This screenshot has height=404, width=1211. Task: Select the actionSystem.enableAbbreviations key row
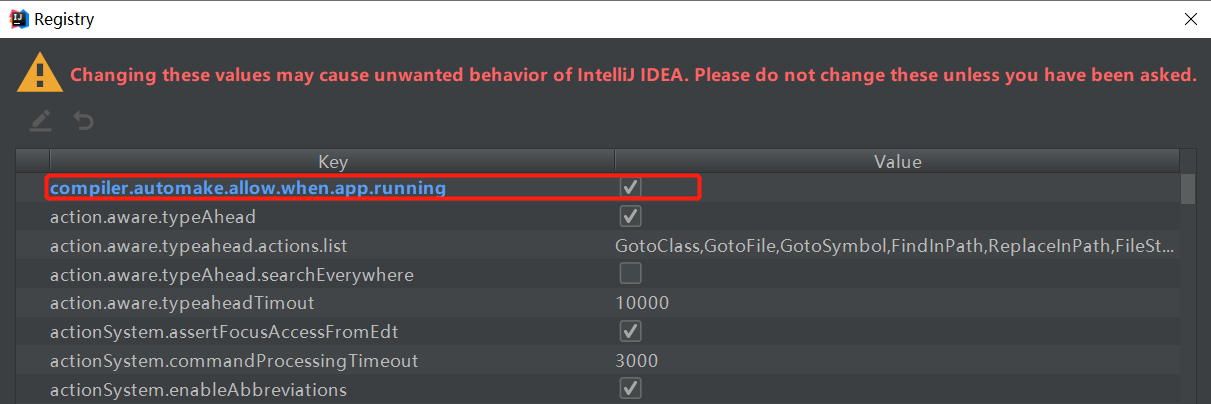click(198, 390)
